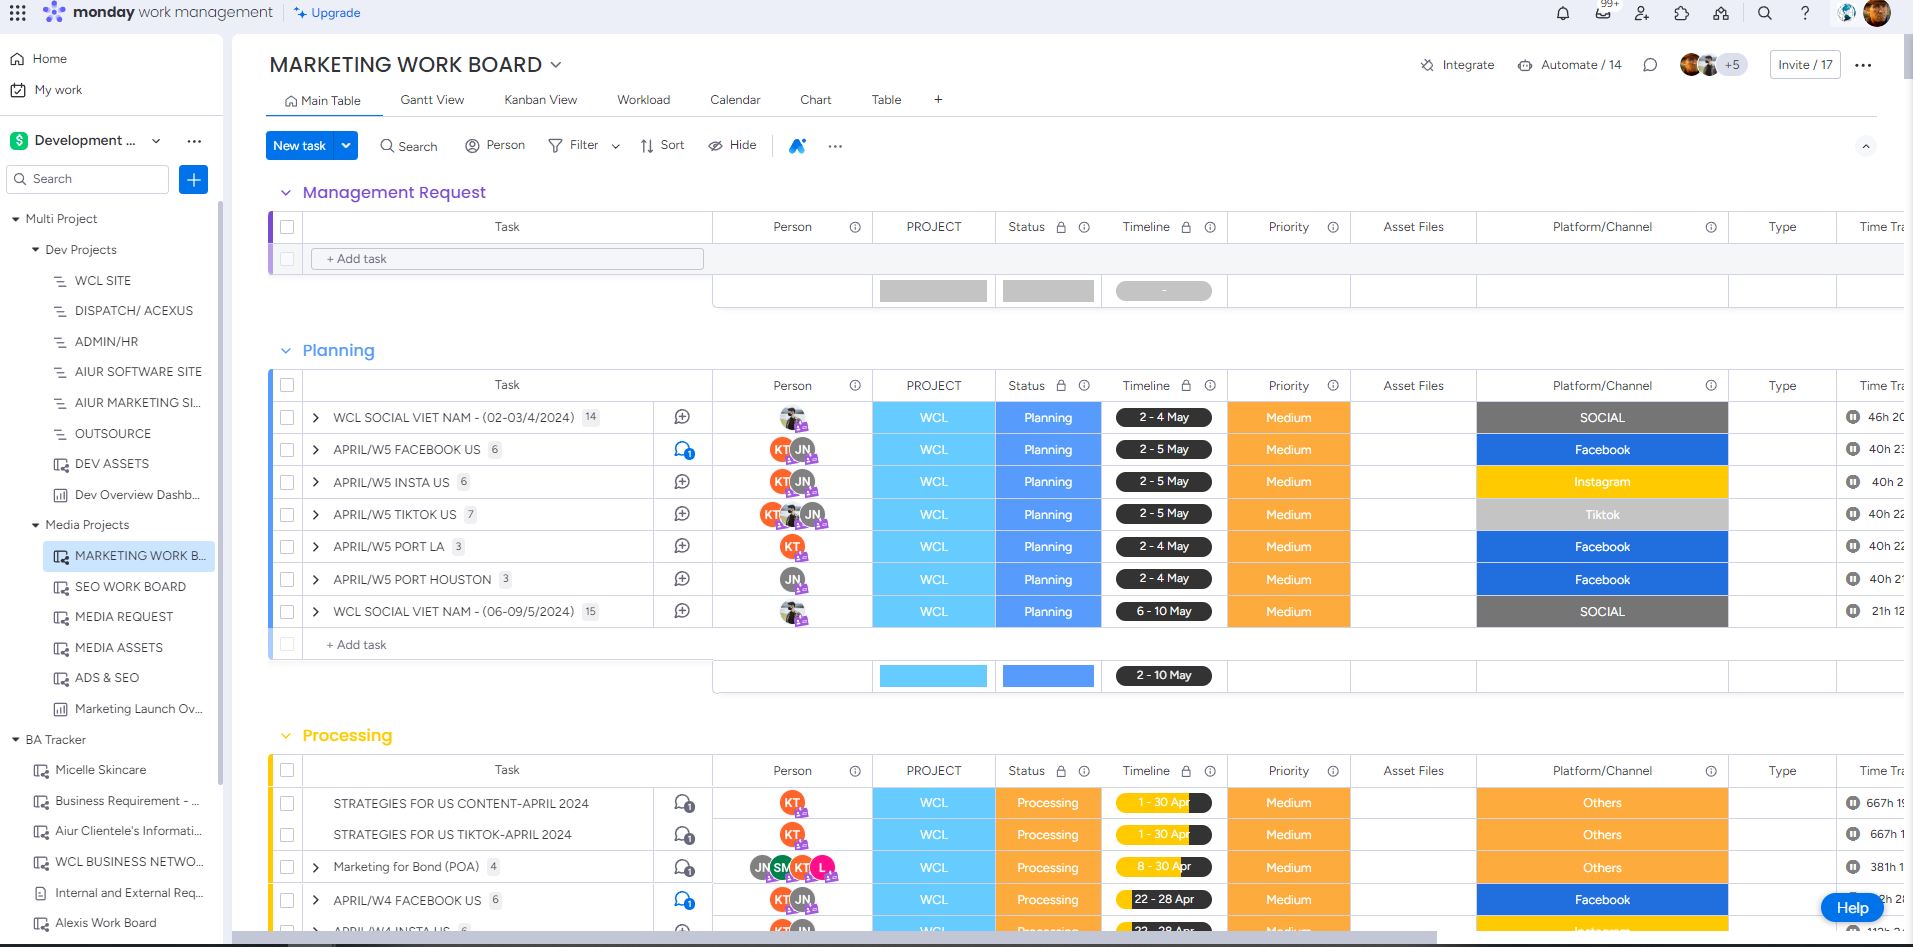Open New task dropdown arrow
The height and width of the screenshot is (947, 1913).
point(346,146)
